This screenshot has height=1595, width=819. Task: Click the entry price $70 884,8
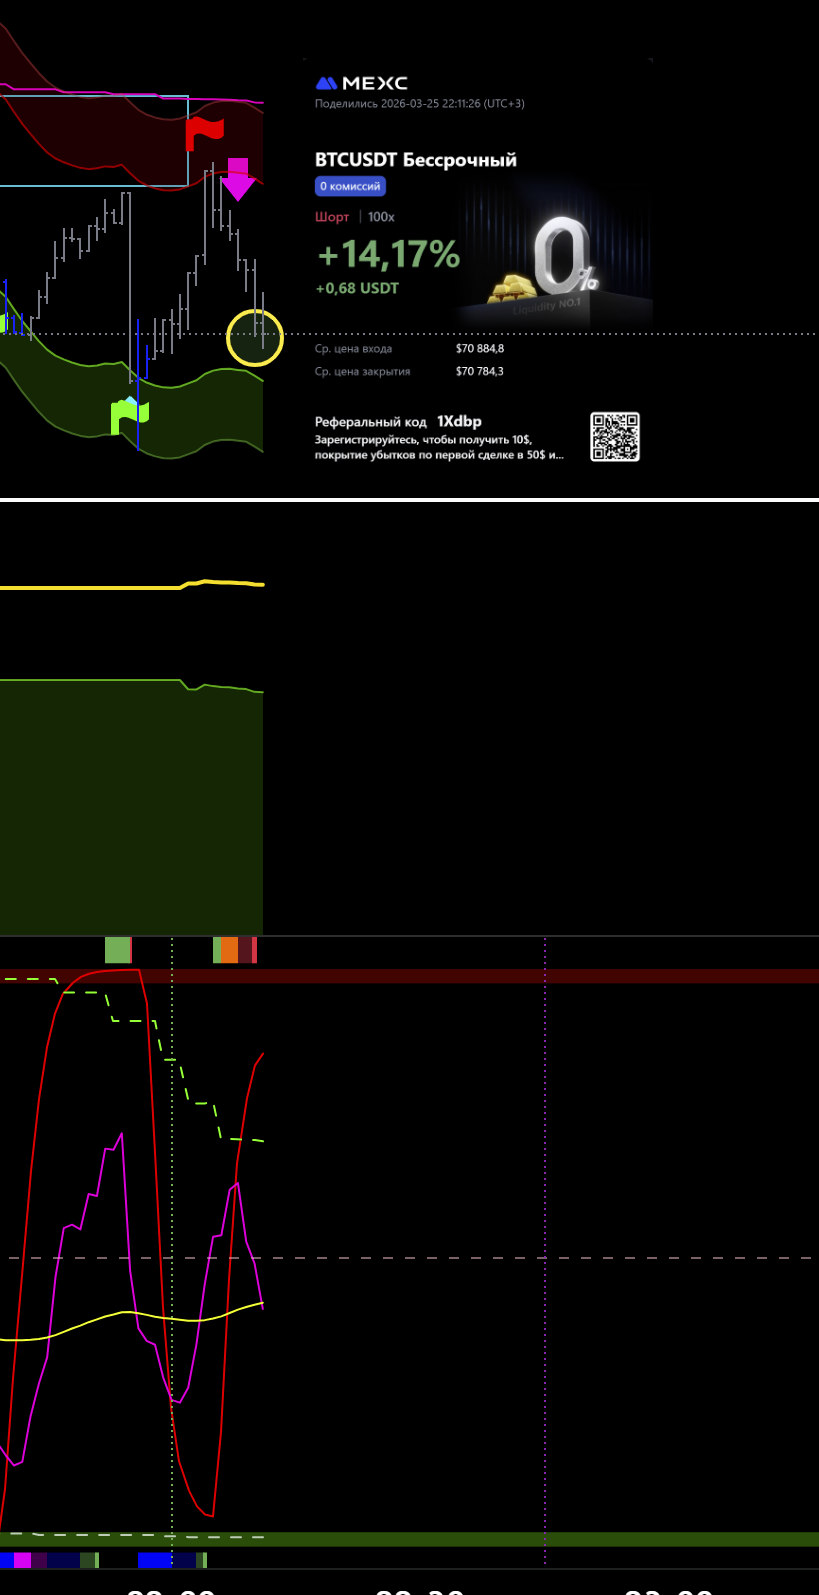[x=480, y=349]
